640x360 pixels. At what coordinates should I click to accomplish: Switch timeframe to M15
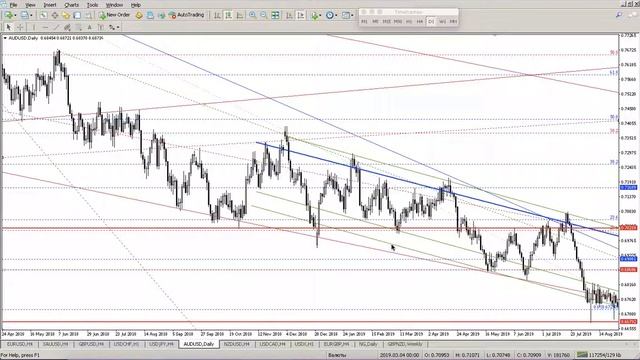coord(387,22)
